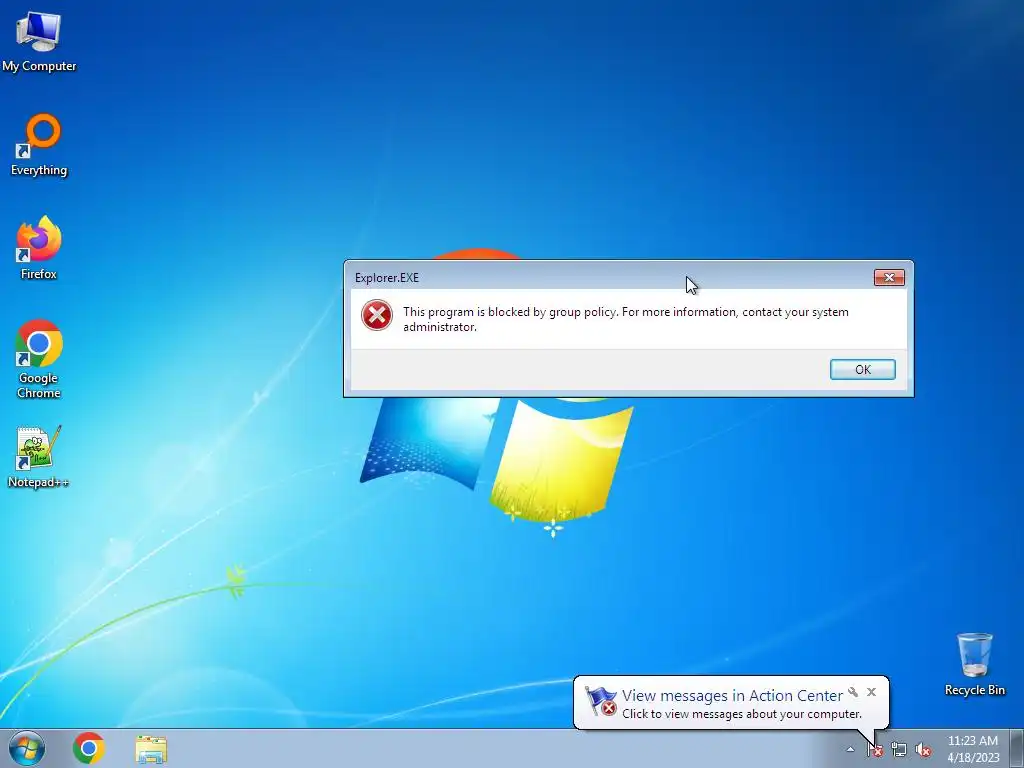Launch Chrome from the taskbar

coord(89,748)
